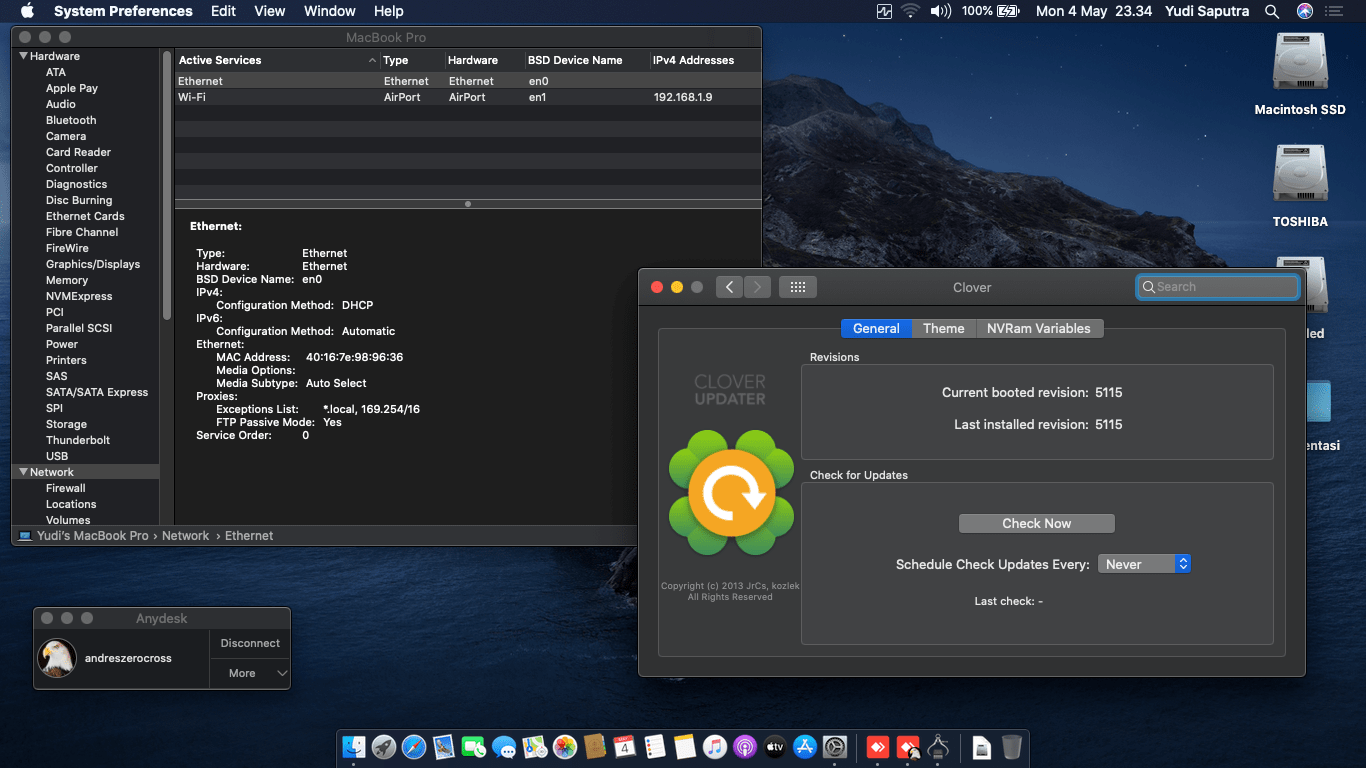Select the General tab in Clover
Image resolution: width=1366 pixels, height=768 pixels.
point(876,328)
